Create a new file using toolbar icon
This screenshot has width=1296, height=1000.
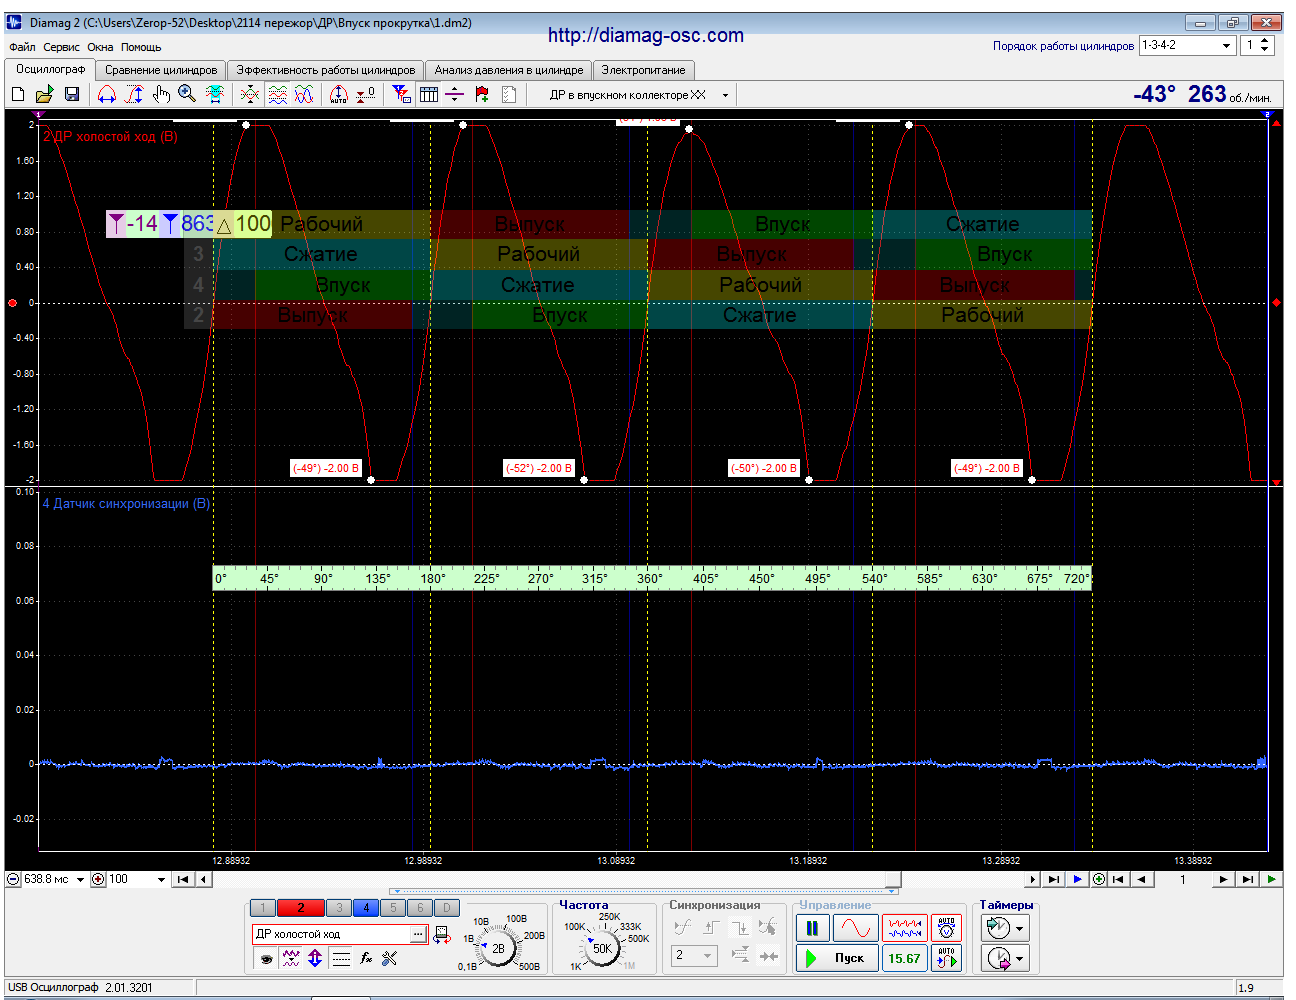pyautogui.click(x=18, y=94)
